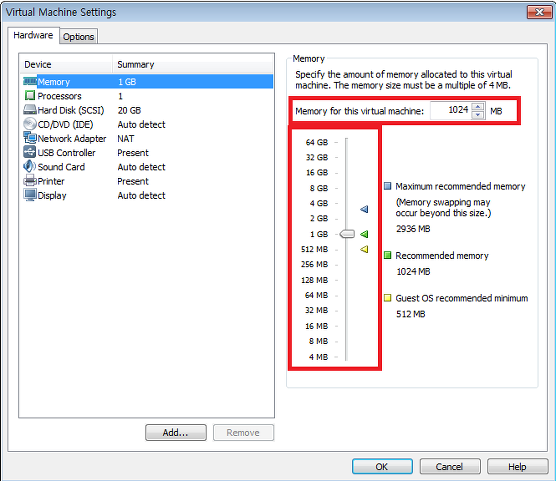Click the Display monitor icon
The image size is (556, 481).
[x=30, y=195]
